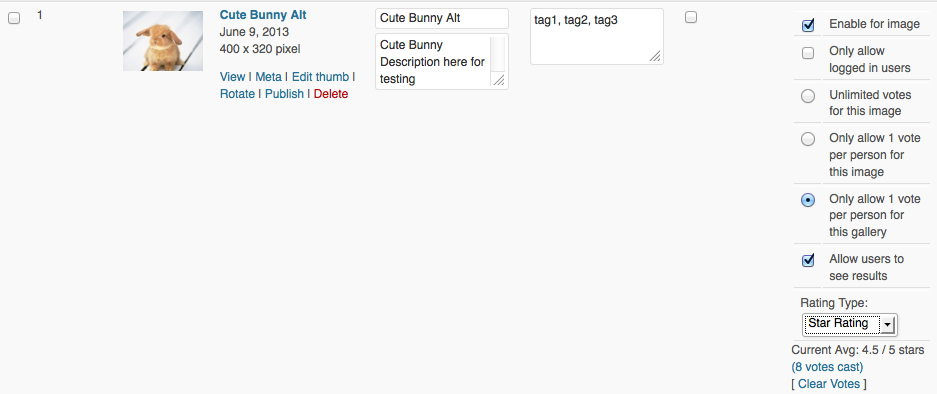Select Only allow 1 vote per person for this image
Viewport: 937px width, 394px height.
tap(808, 139)
